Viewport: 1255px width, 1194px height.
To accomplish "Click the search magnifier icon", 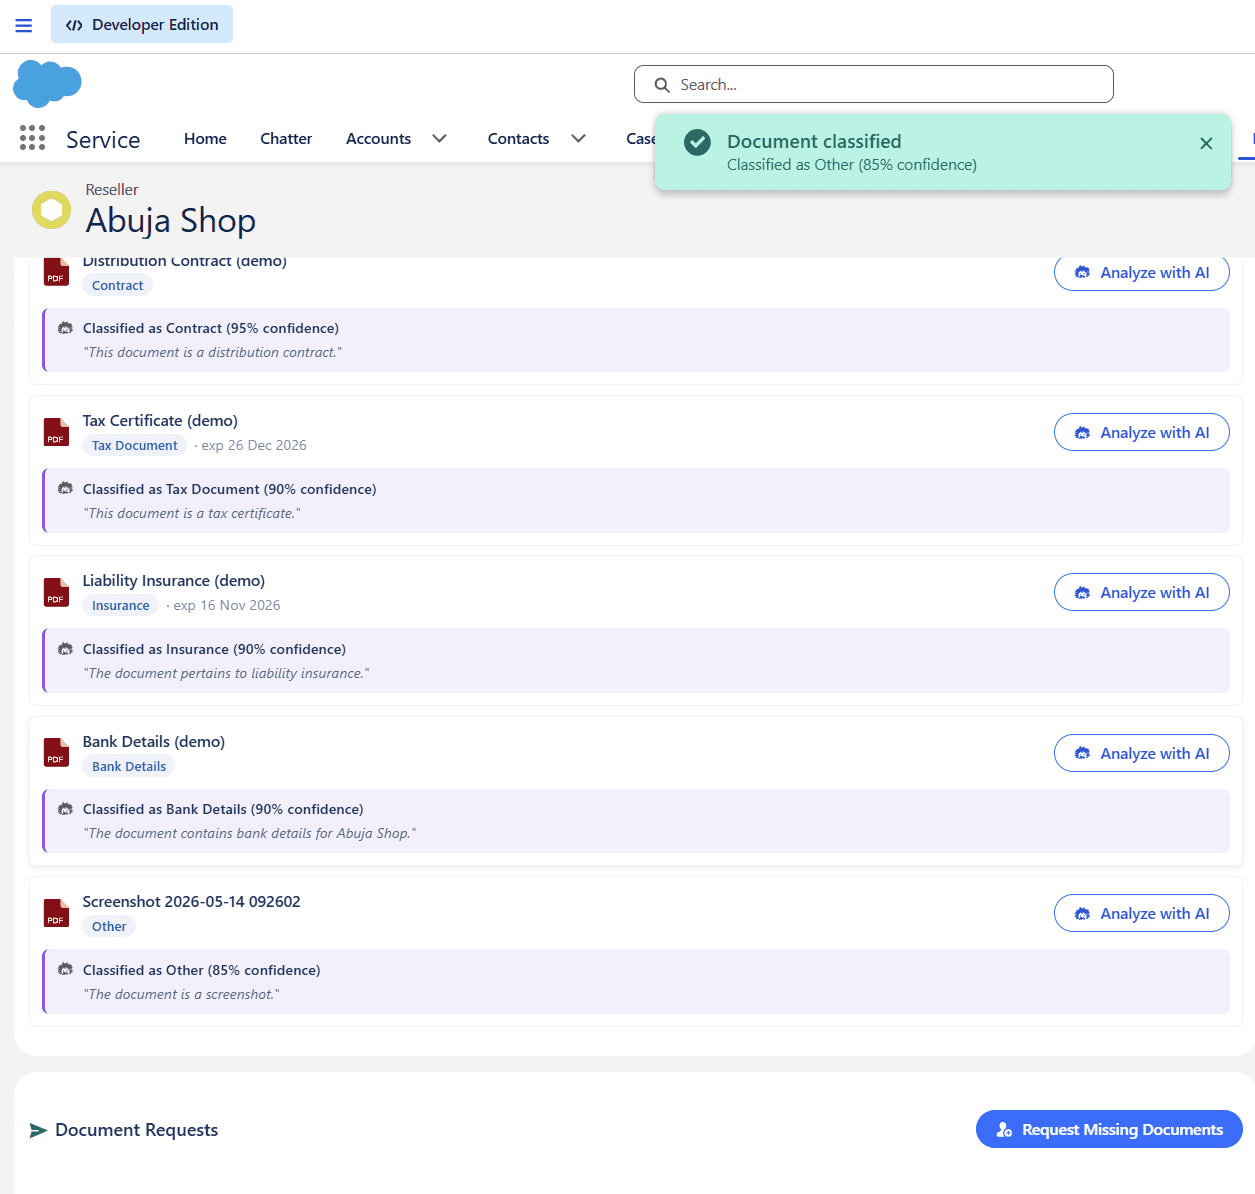I will [x=662, y=85].
